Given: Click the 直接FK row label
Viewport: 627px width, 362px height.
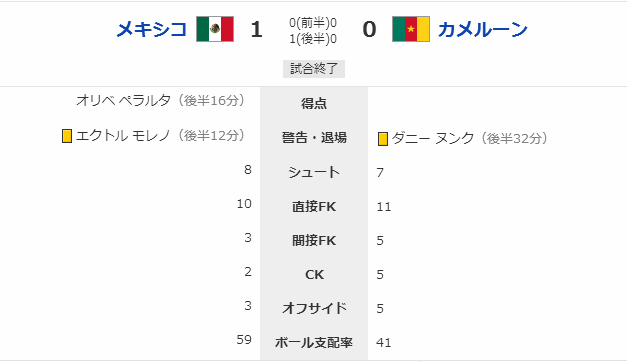Looking at the screenshot, I should (314, 207).
